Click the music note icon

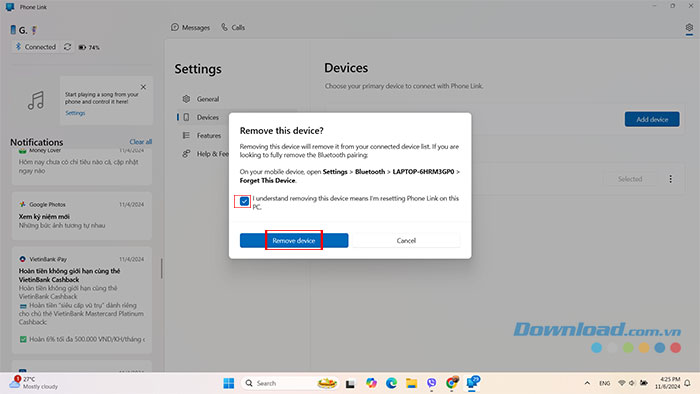(36, 100)
